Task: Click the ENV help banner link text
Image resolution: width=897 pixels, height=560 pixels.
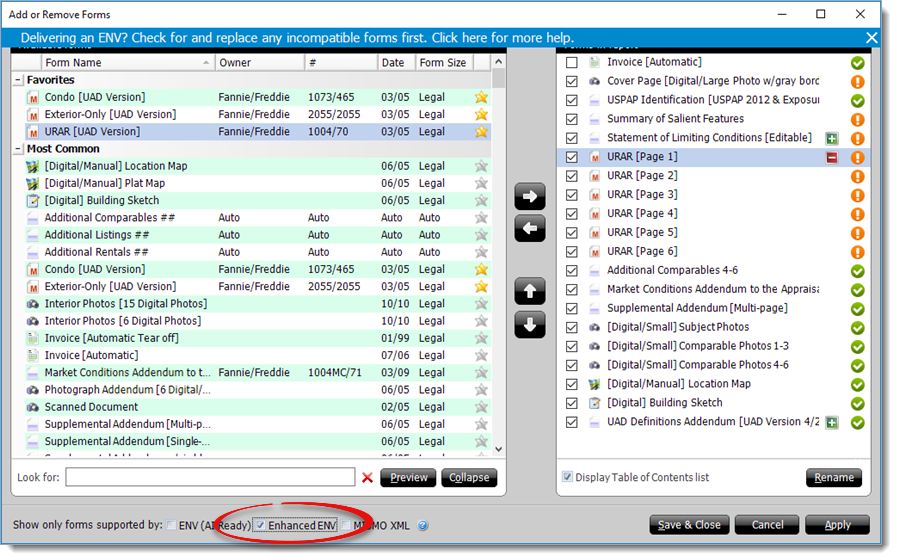Action: pos(297,38)
